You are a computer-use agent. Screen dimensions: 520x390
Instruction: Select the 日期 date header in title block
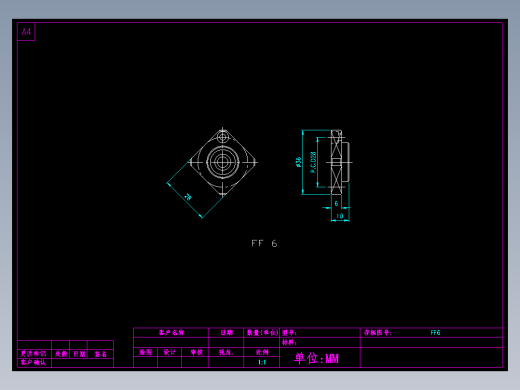226,333
